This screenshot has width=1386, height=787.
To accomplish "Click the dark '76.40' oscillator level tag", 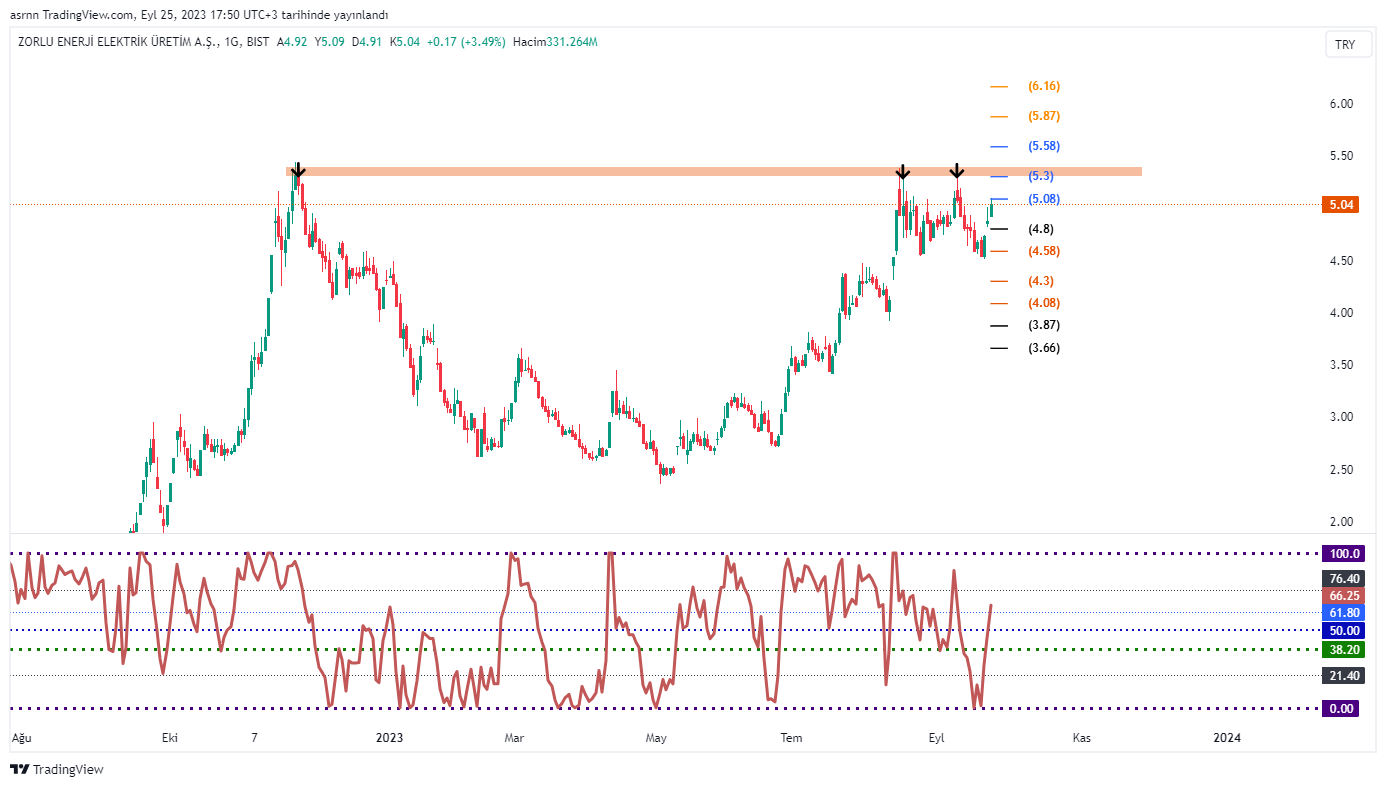I will (1342, 578).
